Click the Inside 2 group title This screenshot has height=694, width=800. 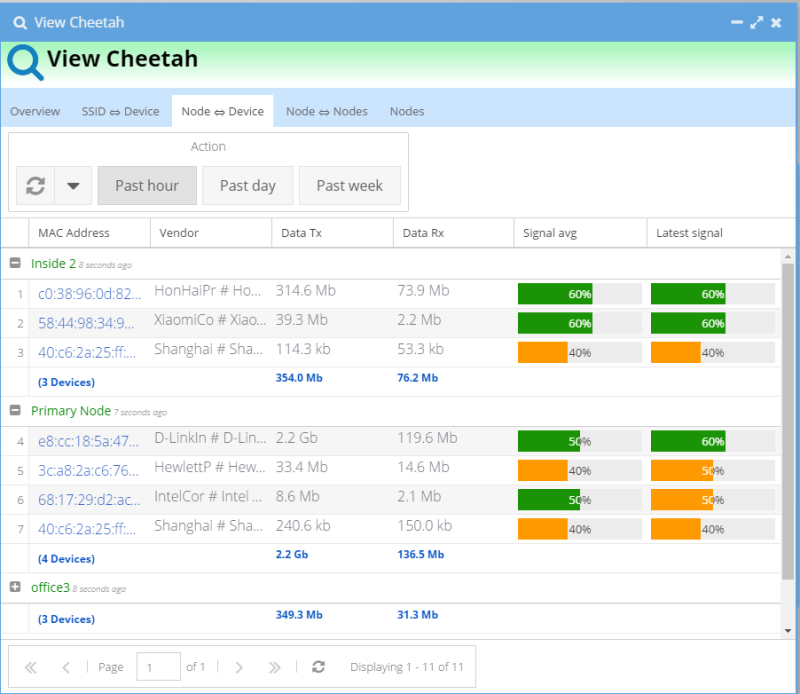click(53, 263)
